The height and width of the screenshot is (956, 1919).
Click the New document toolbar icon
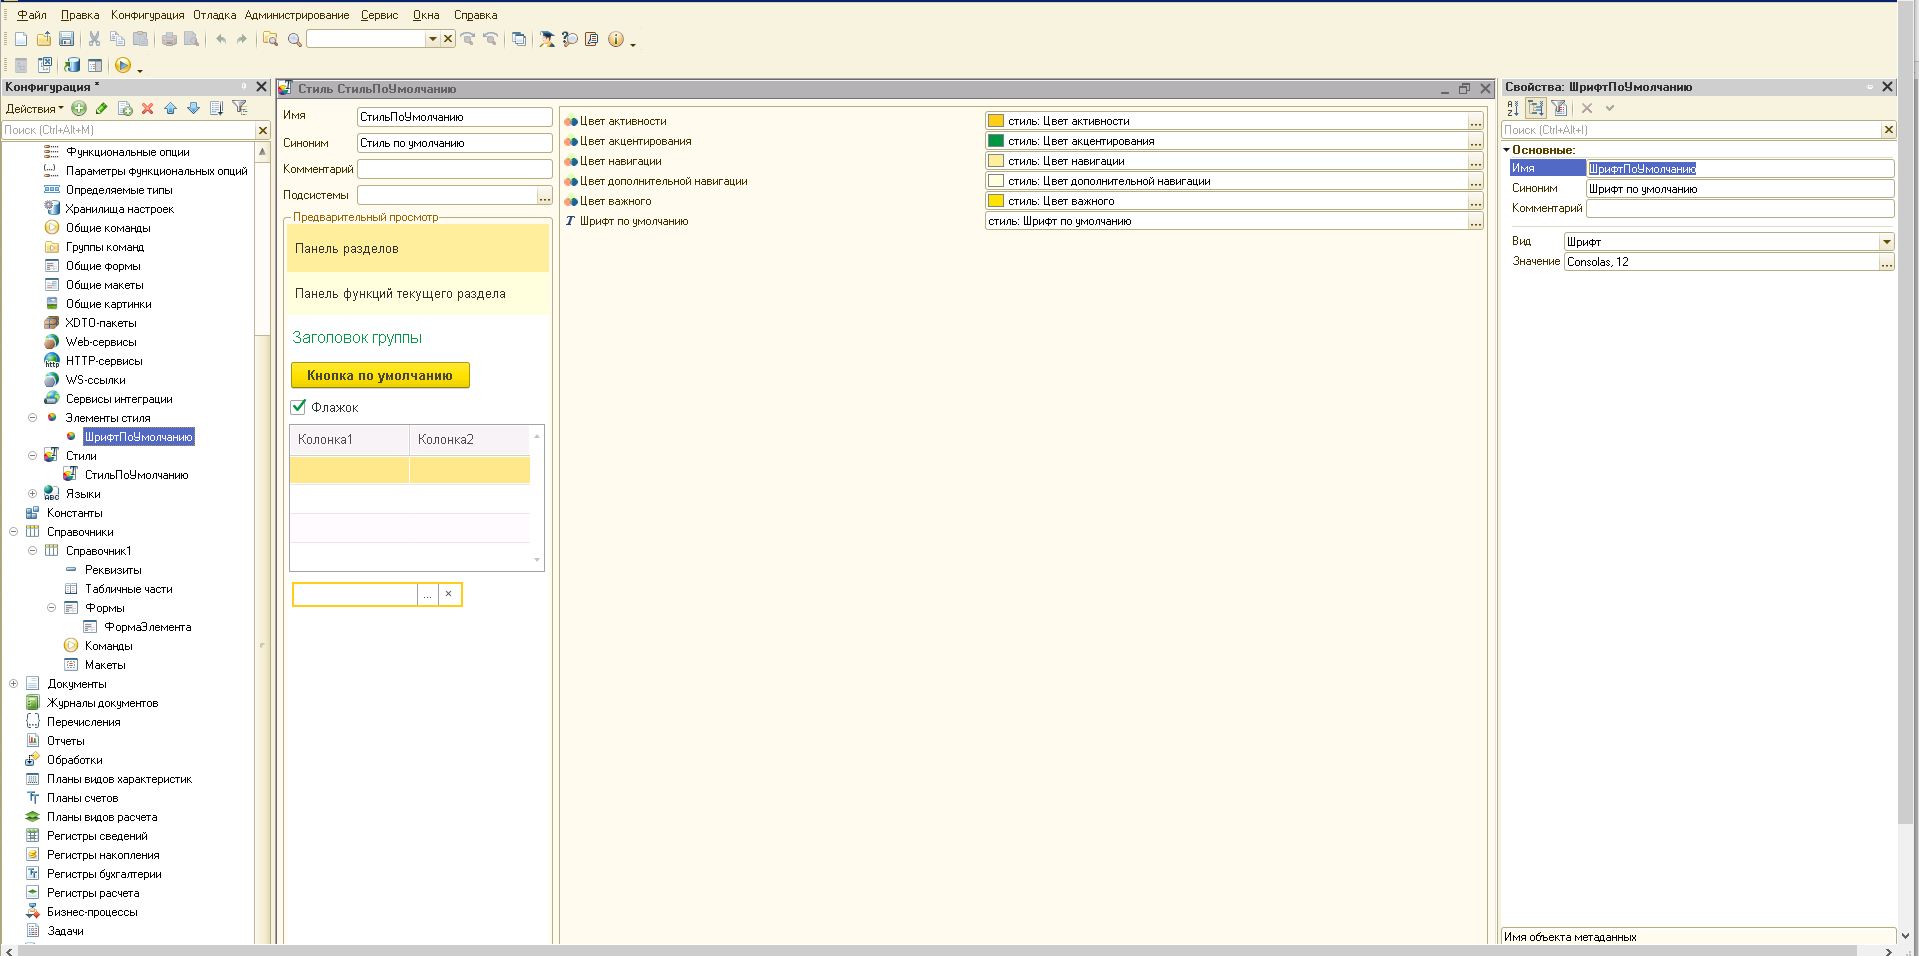(21, 39)
